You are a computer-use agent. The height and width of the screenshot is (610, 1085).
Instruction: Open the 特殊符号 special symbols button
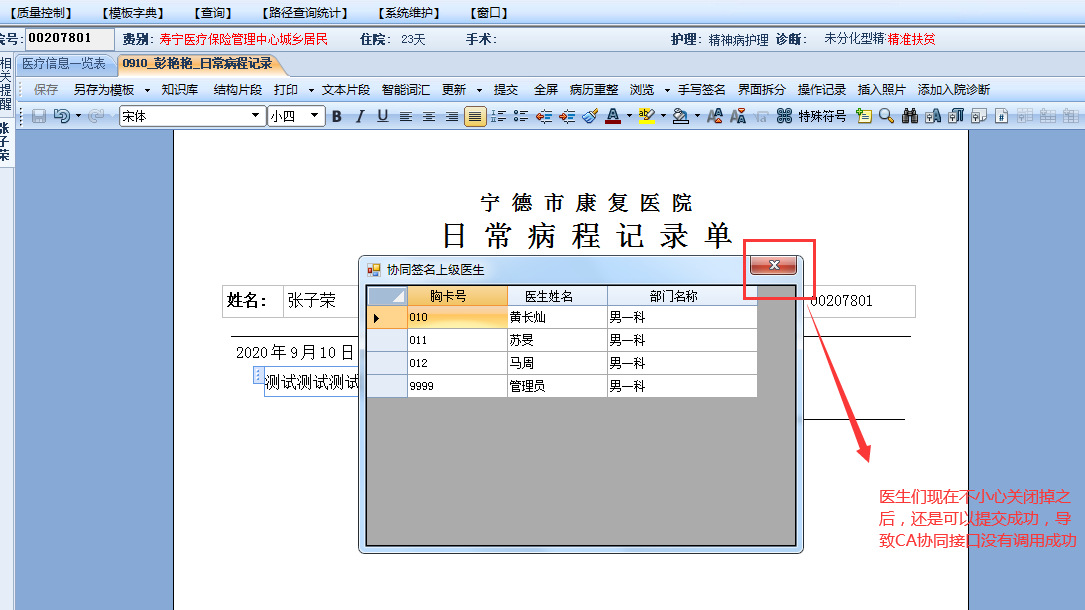click(822, 116)
